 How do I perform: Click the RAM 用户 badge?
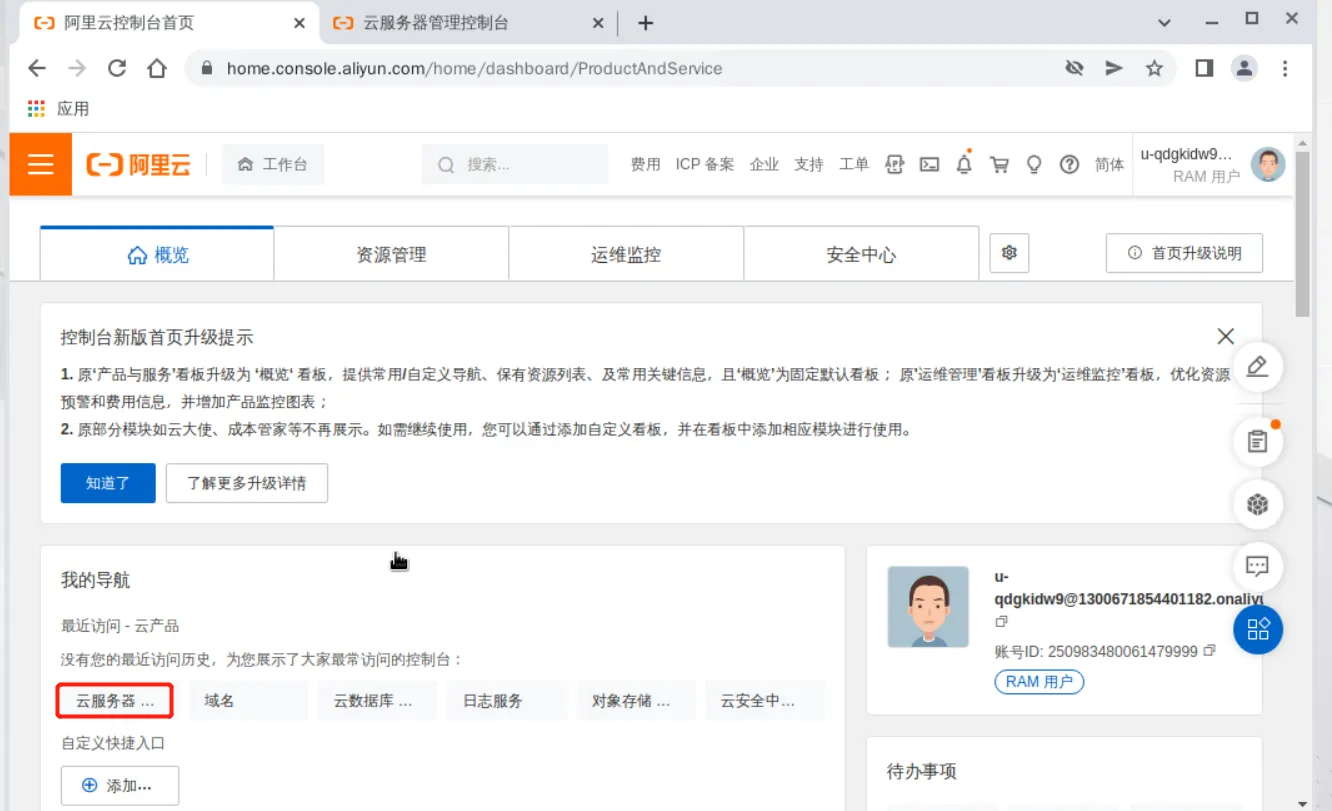pos(1039,681)
